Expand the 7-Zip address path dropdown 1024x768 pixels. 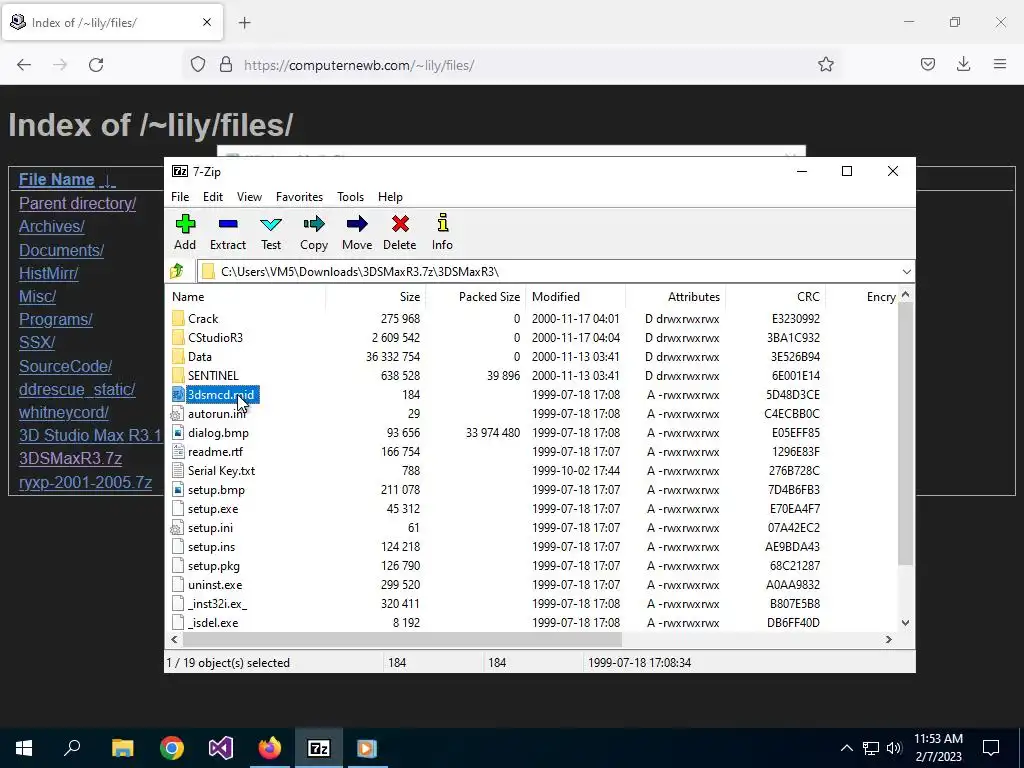[906, 272]
